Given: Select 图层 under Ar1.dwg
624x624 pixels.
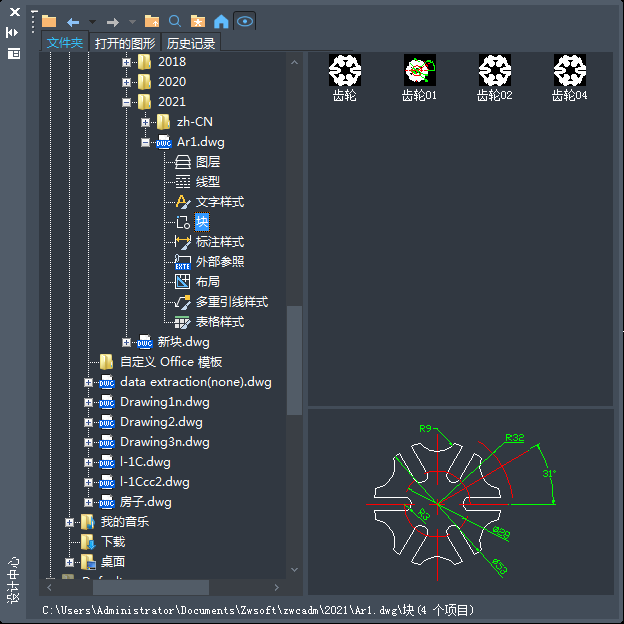Looking at the screenshot, I should tap(207, 162).
